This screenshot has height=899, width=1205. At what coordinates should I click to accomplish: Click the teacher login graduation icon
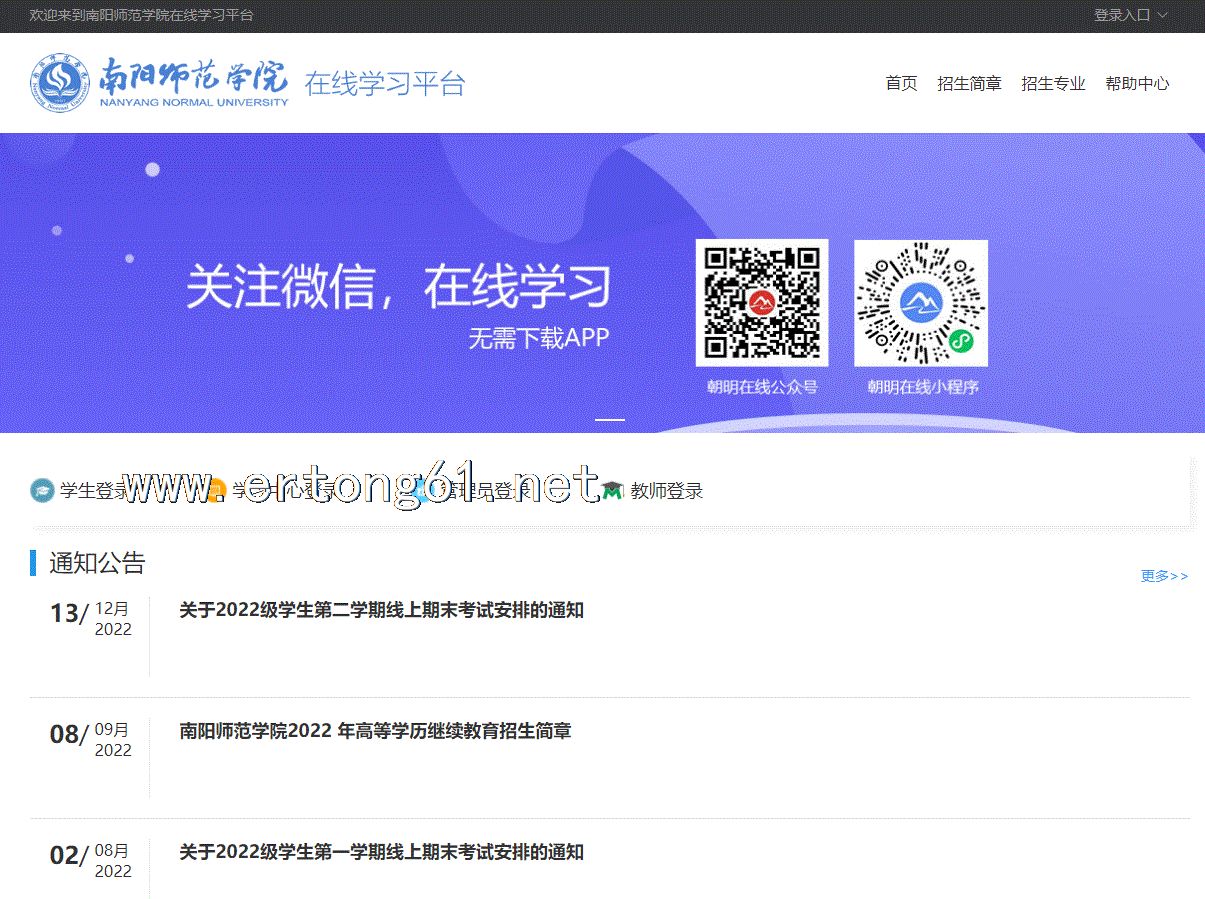click(612, 491)
